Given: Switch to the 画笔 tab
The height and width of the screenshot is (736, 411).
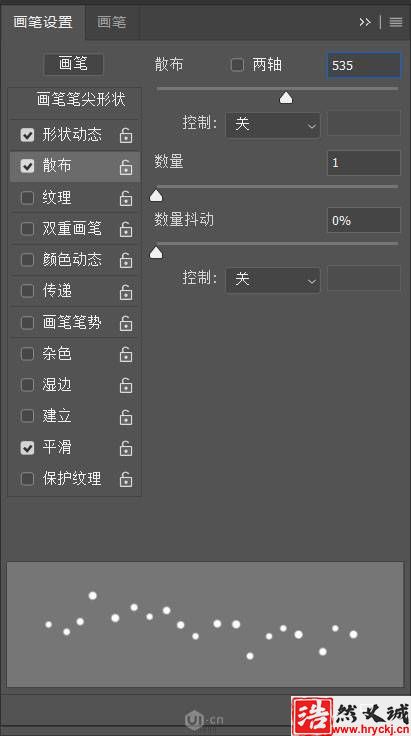Looking at the screenshot, I should [x=112, y=22].
